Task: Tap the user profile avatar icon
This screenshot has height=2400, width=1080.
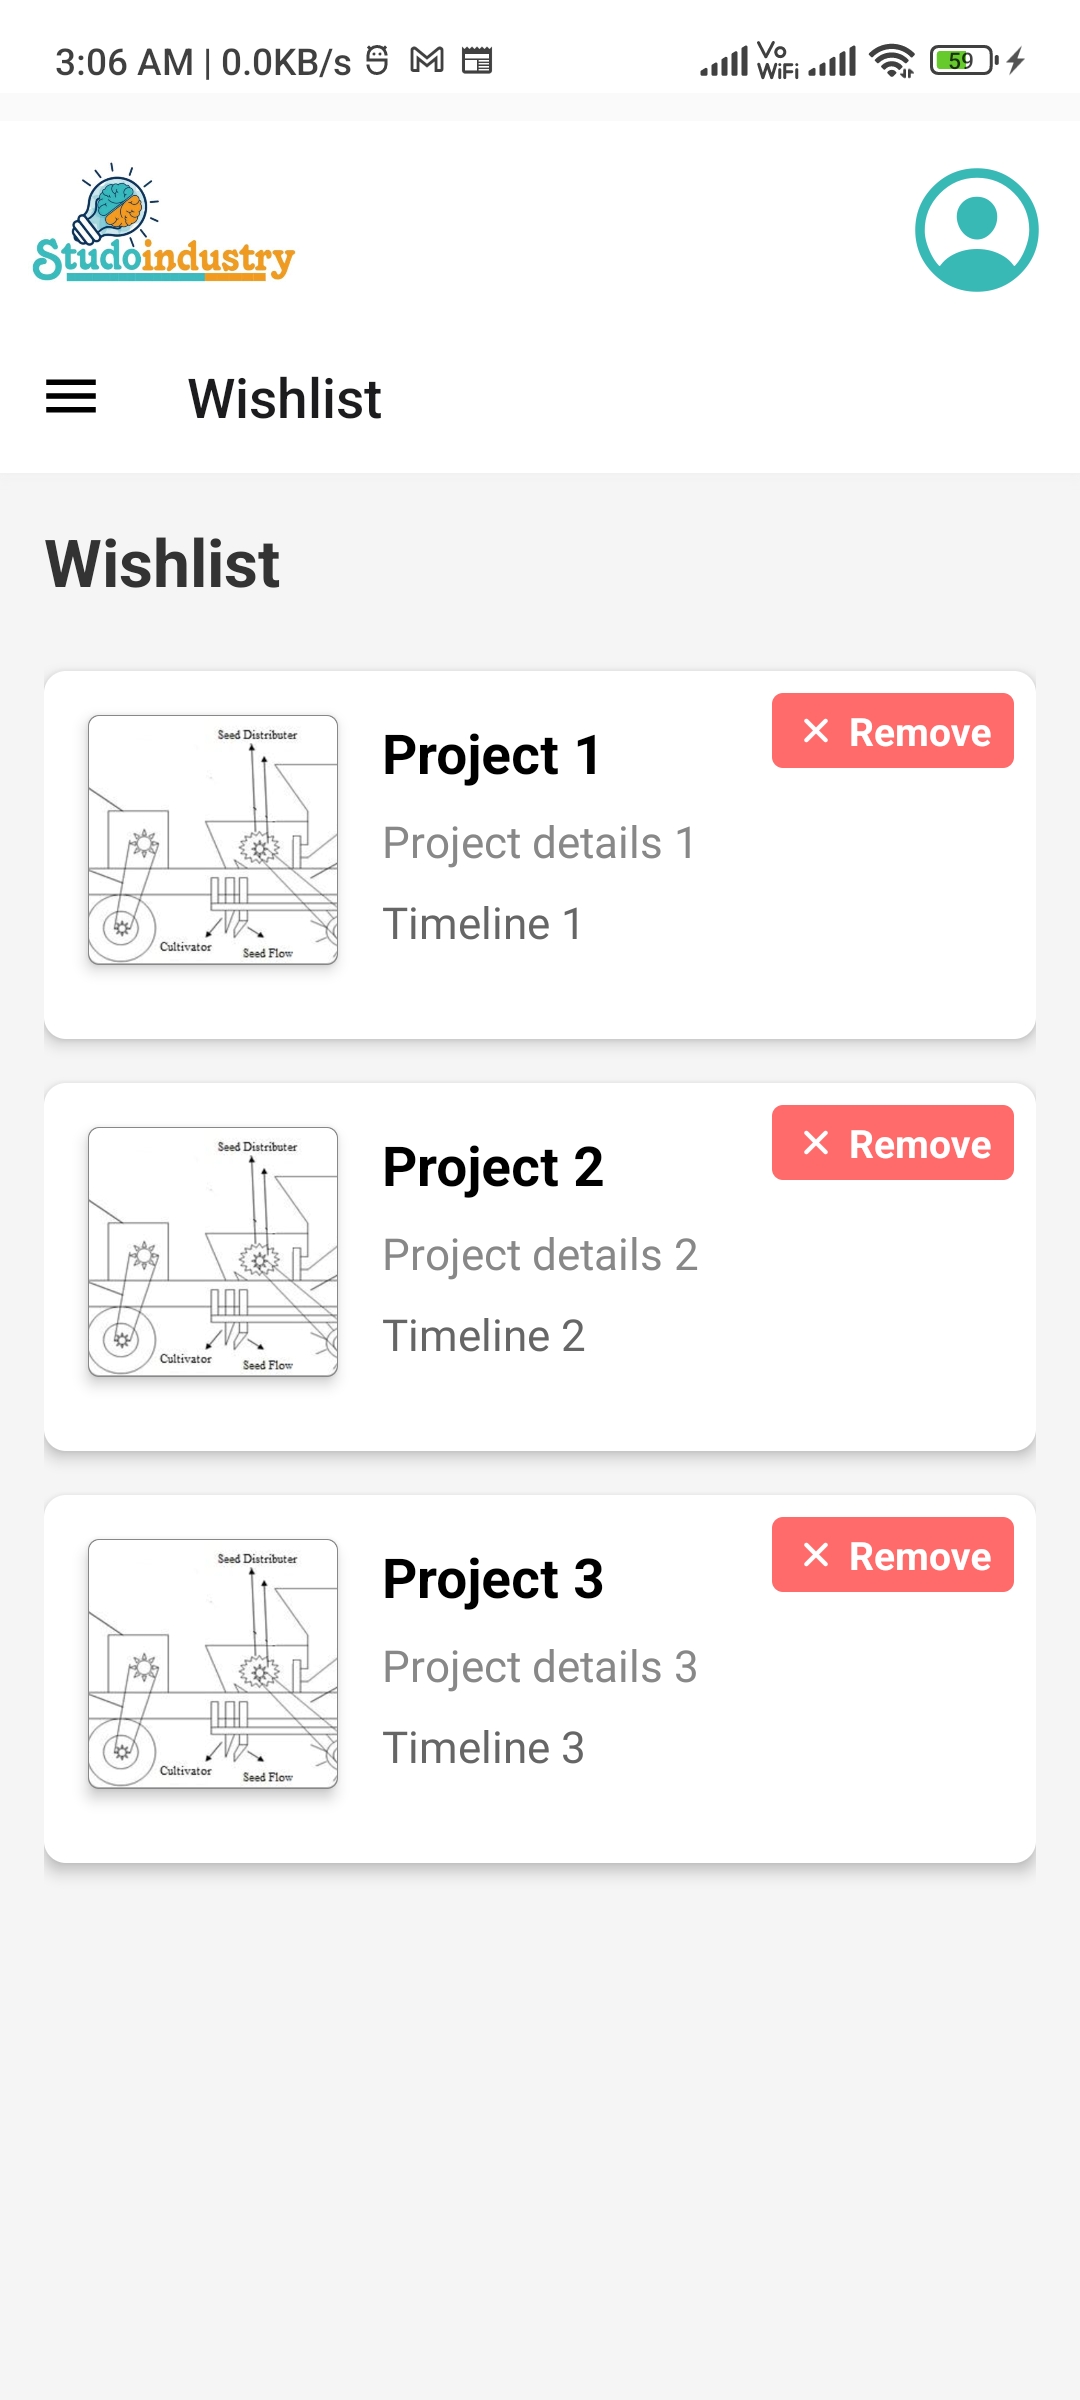Action: [x=976, y=230]
